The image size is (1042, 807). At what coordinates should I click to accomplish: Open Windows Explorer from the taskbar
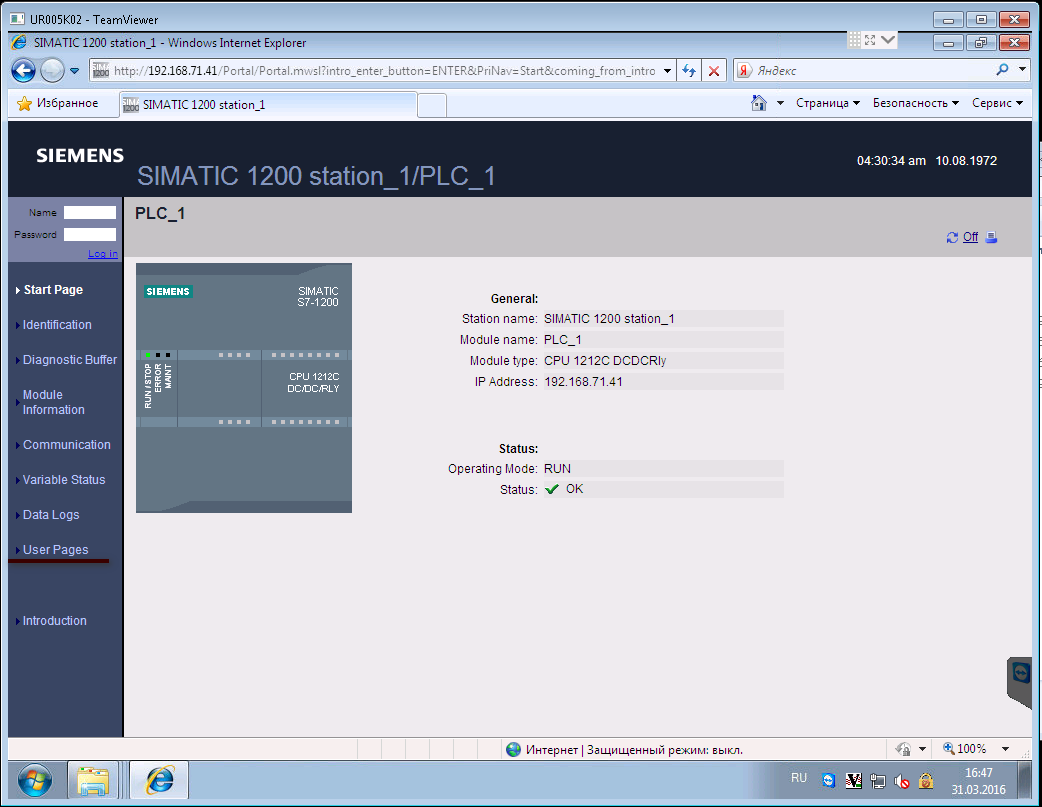(x=94, y=779)
